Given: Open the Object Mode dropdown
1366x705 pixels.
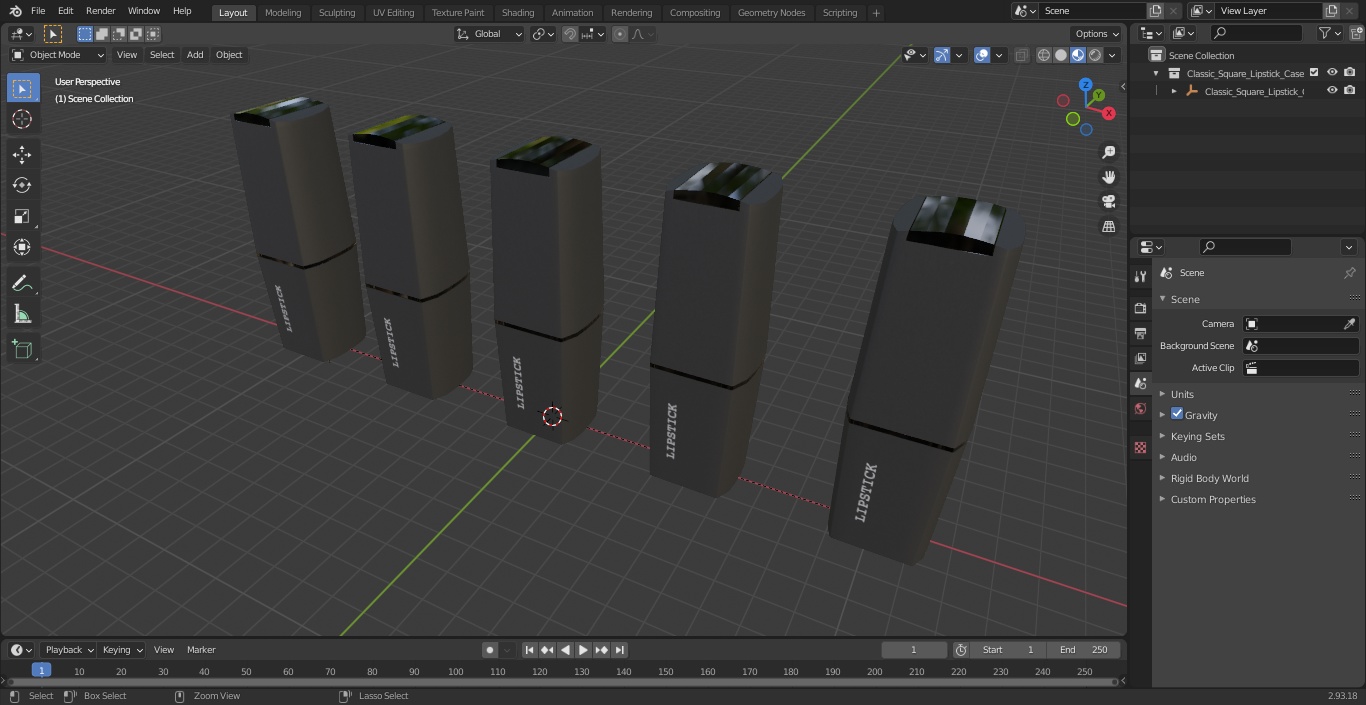Looking at the screenshot, I should click(x=58, y=55).
